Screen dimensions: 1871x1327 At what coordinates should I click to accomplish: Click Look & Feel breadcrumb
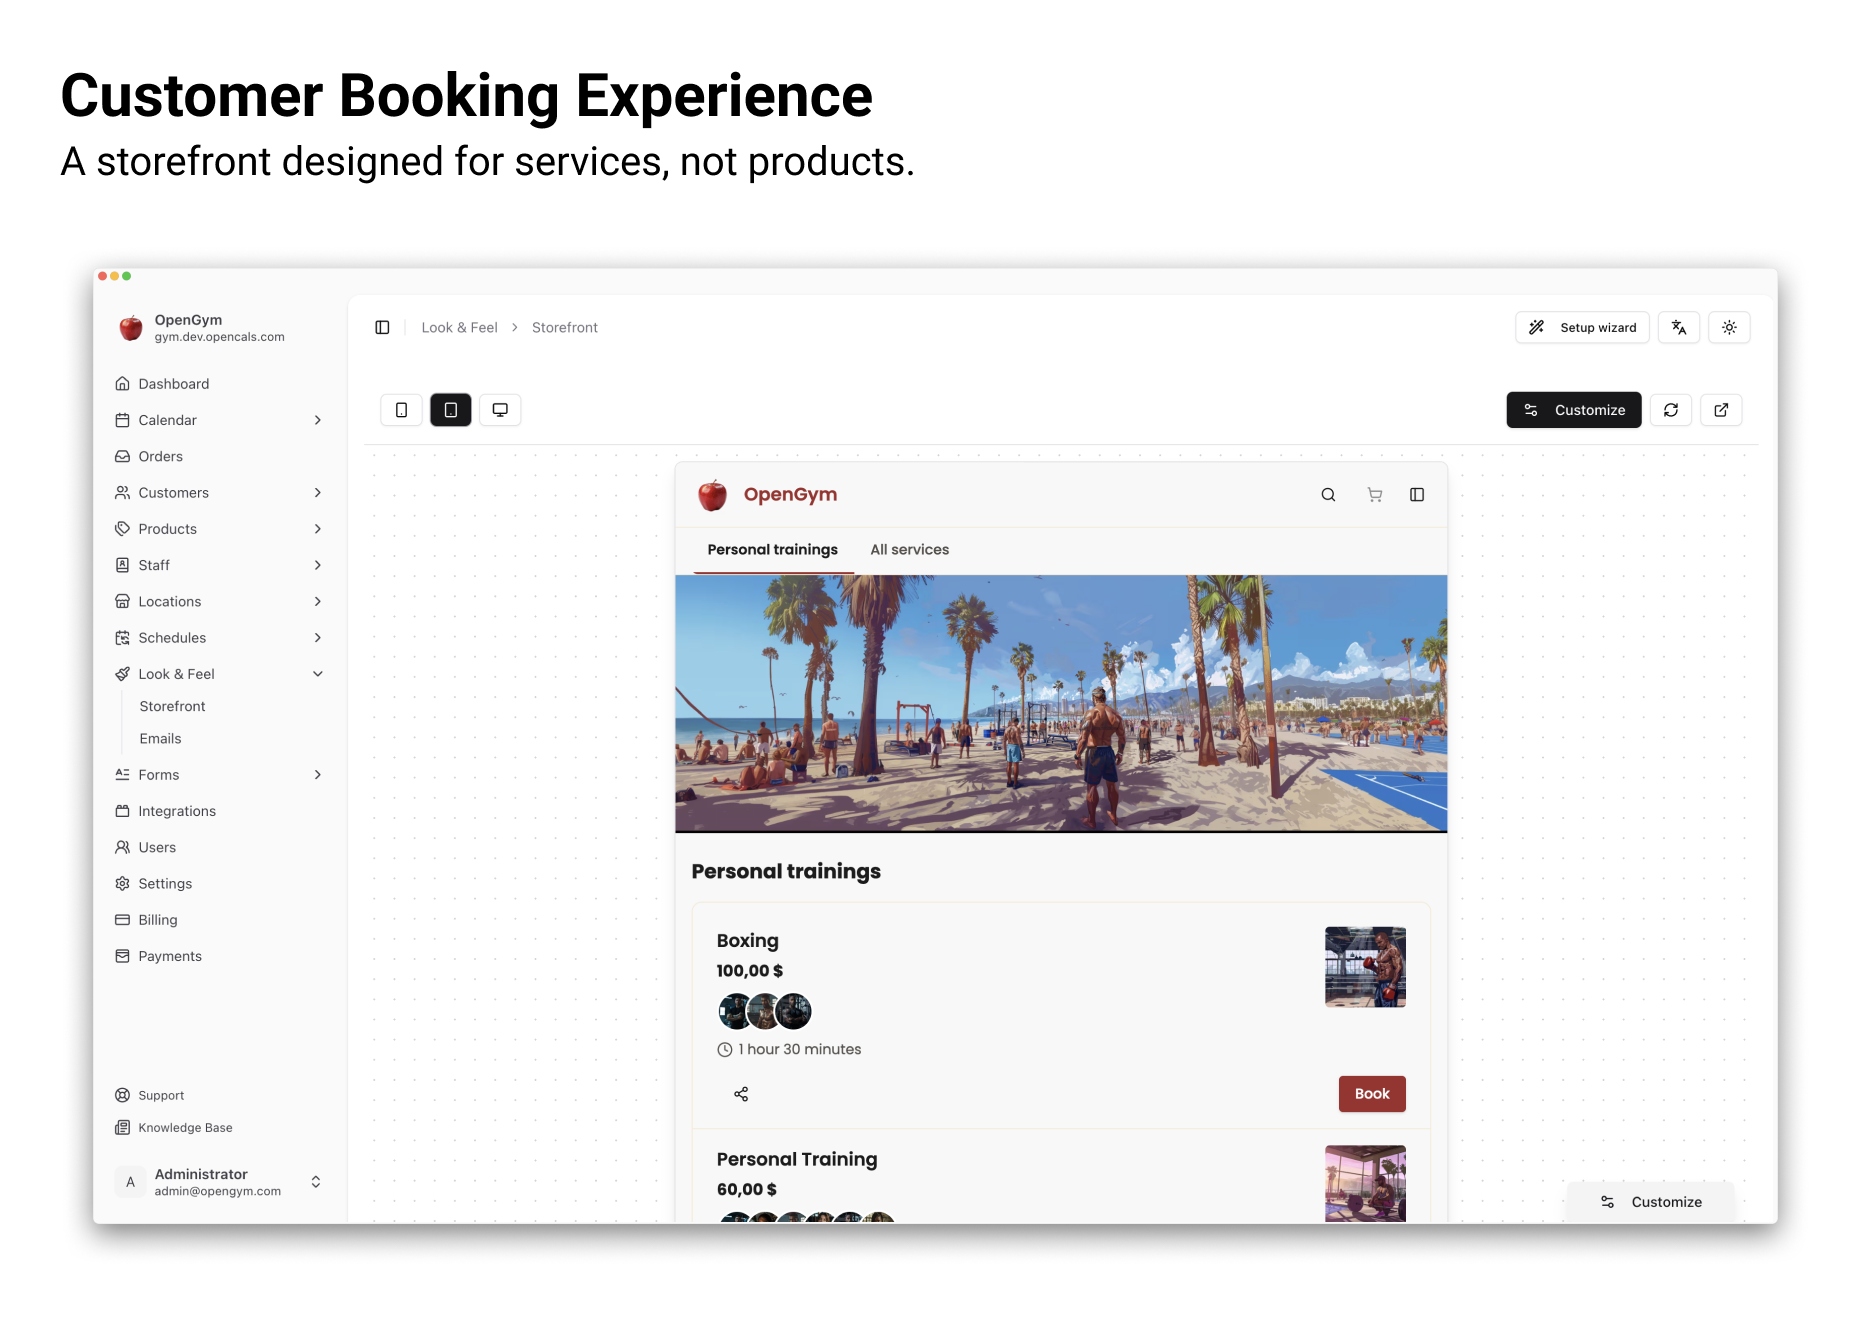pos(459,328)
